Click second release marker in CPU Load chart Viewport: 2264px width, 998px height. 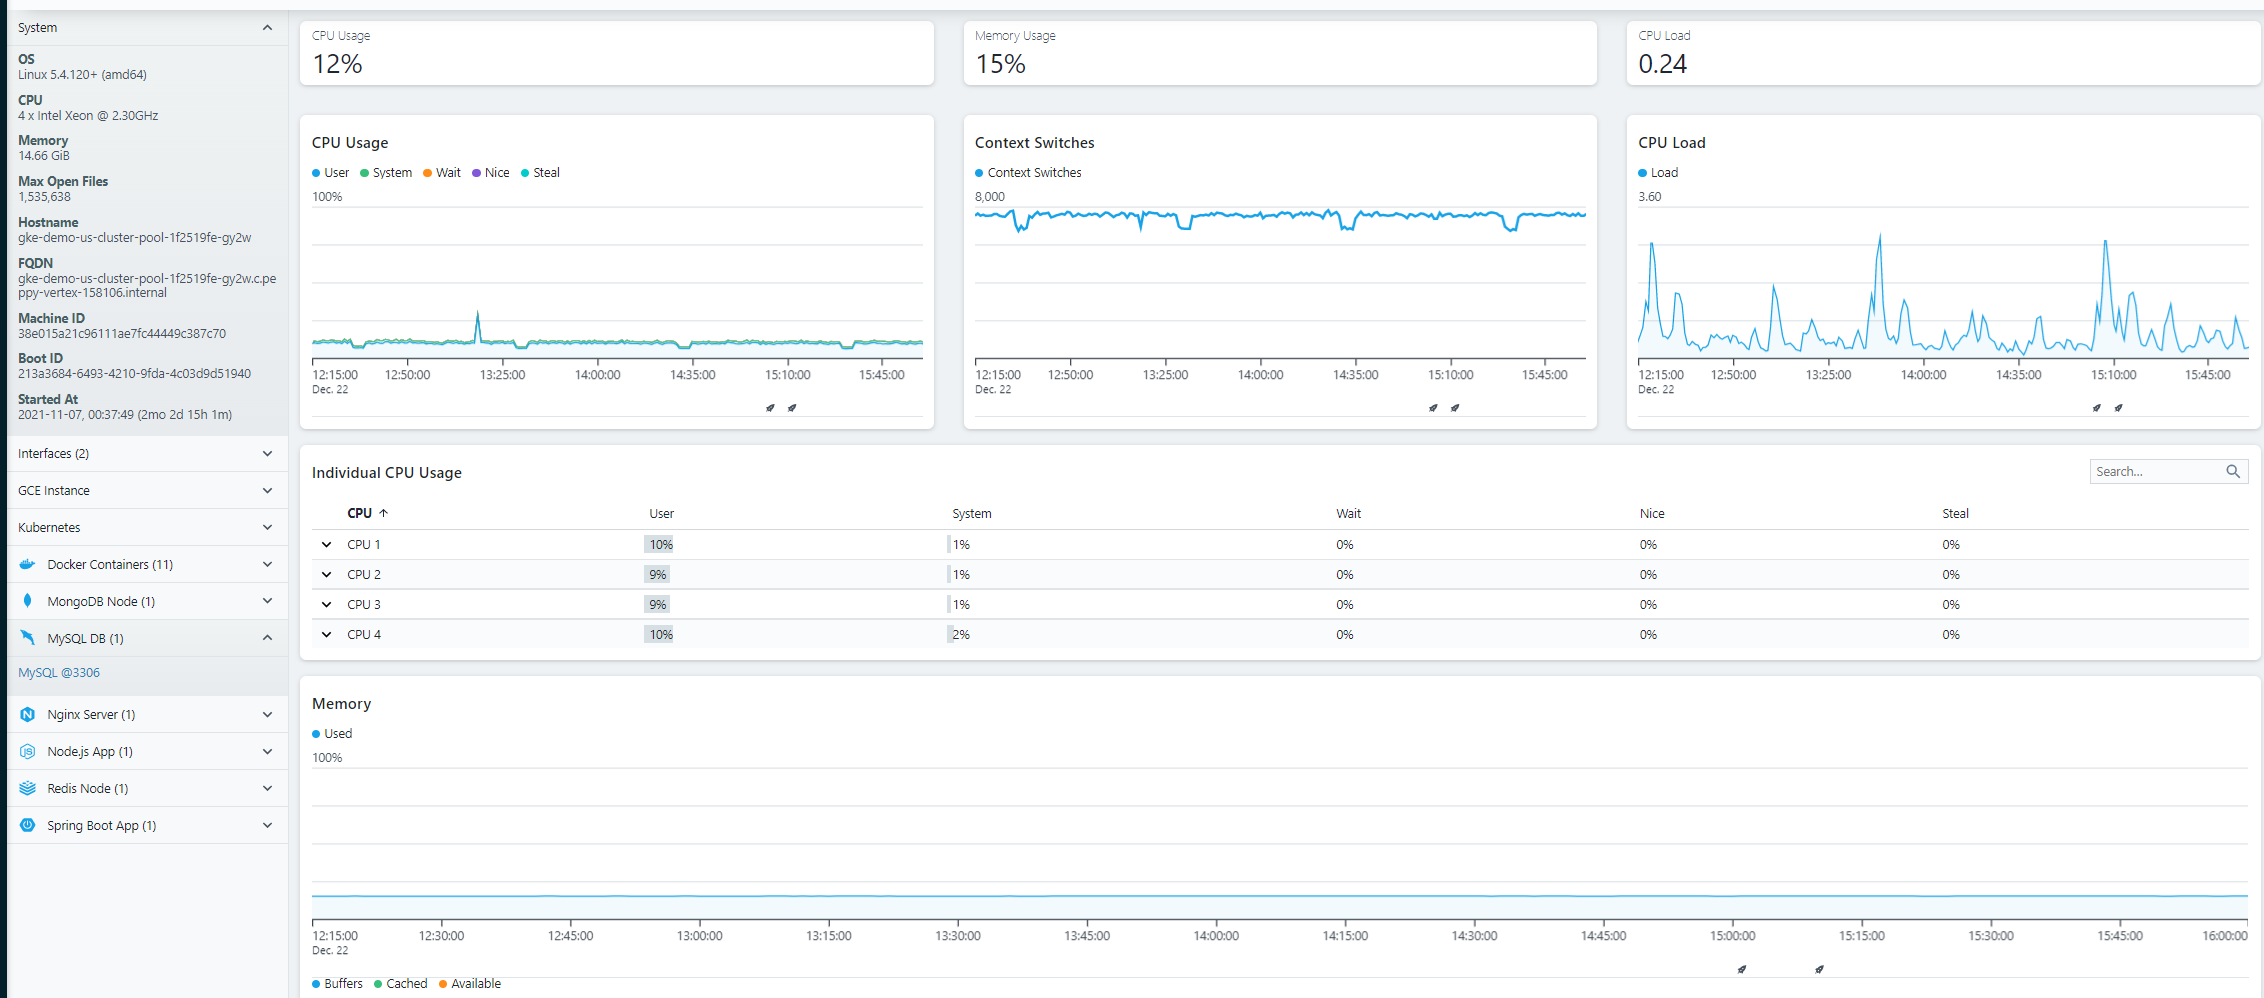tap(2118, 408)
